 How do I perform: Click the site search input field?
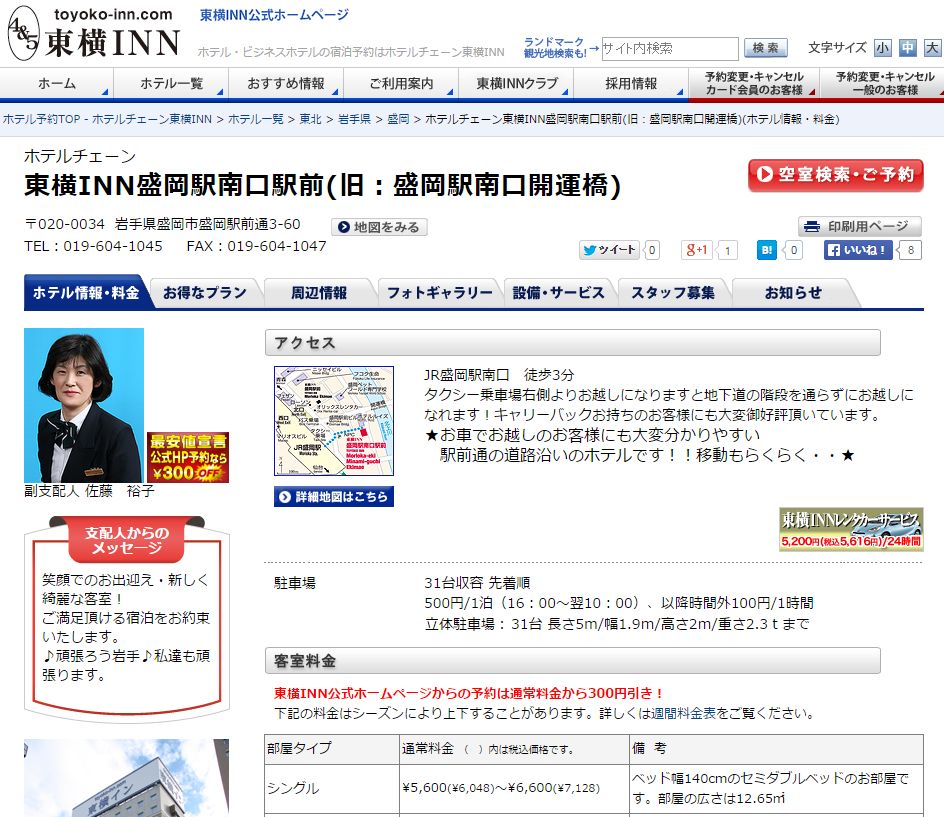[x=669, y=48]
